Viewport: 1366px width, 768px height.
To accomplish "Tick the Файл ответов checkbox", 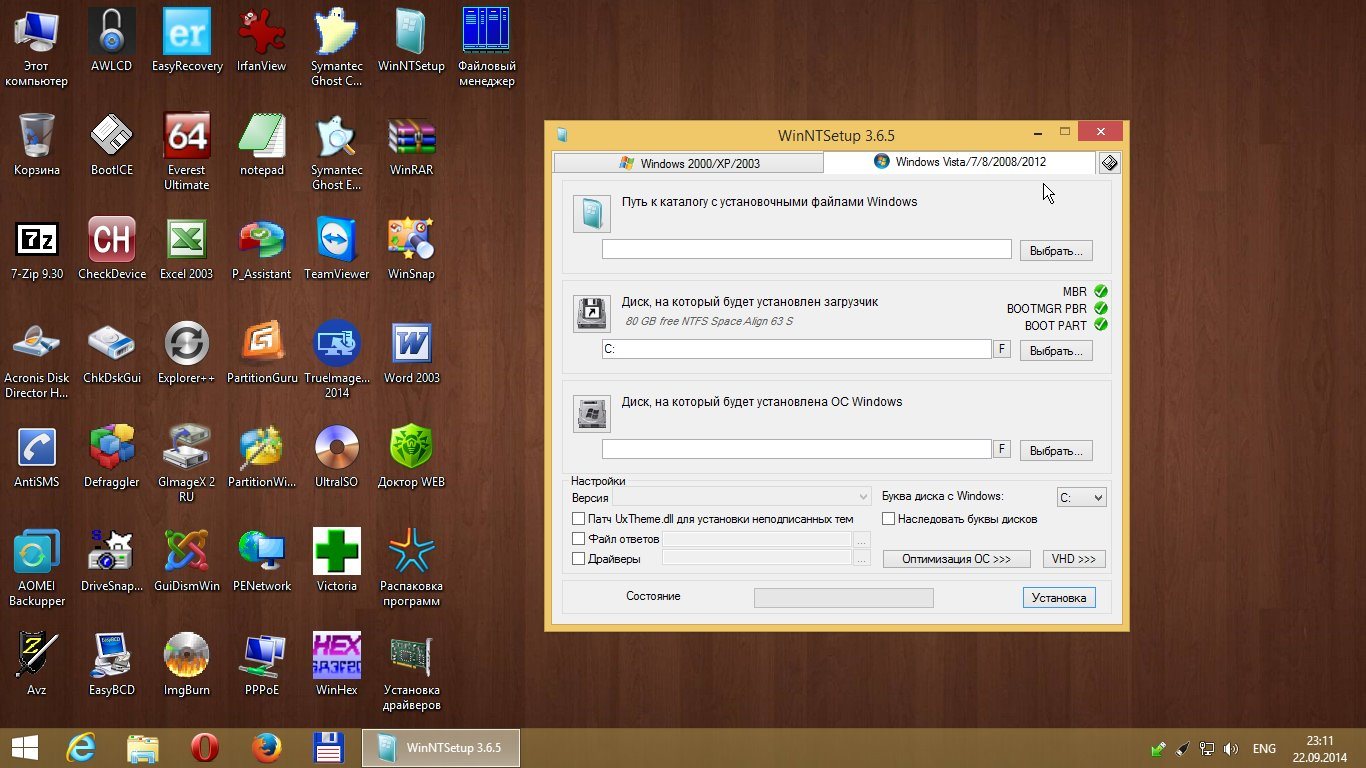I will coord(578,539).
